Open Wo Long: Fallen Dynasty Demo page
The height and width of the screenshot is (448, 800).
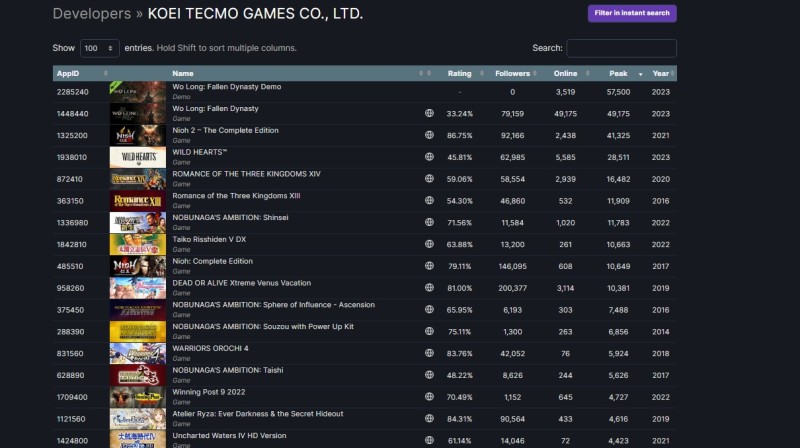227,87
